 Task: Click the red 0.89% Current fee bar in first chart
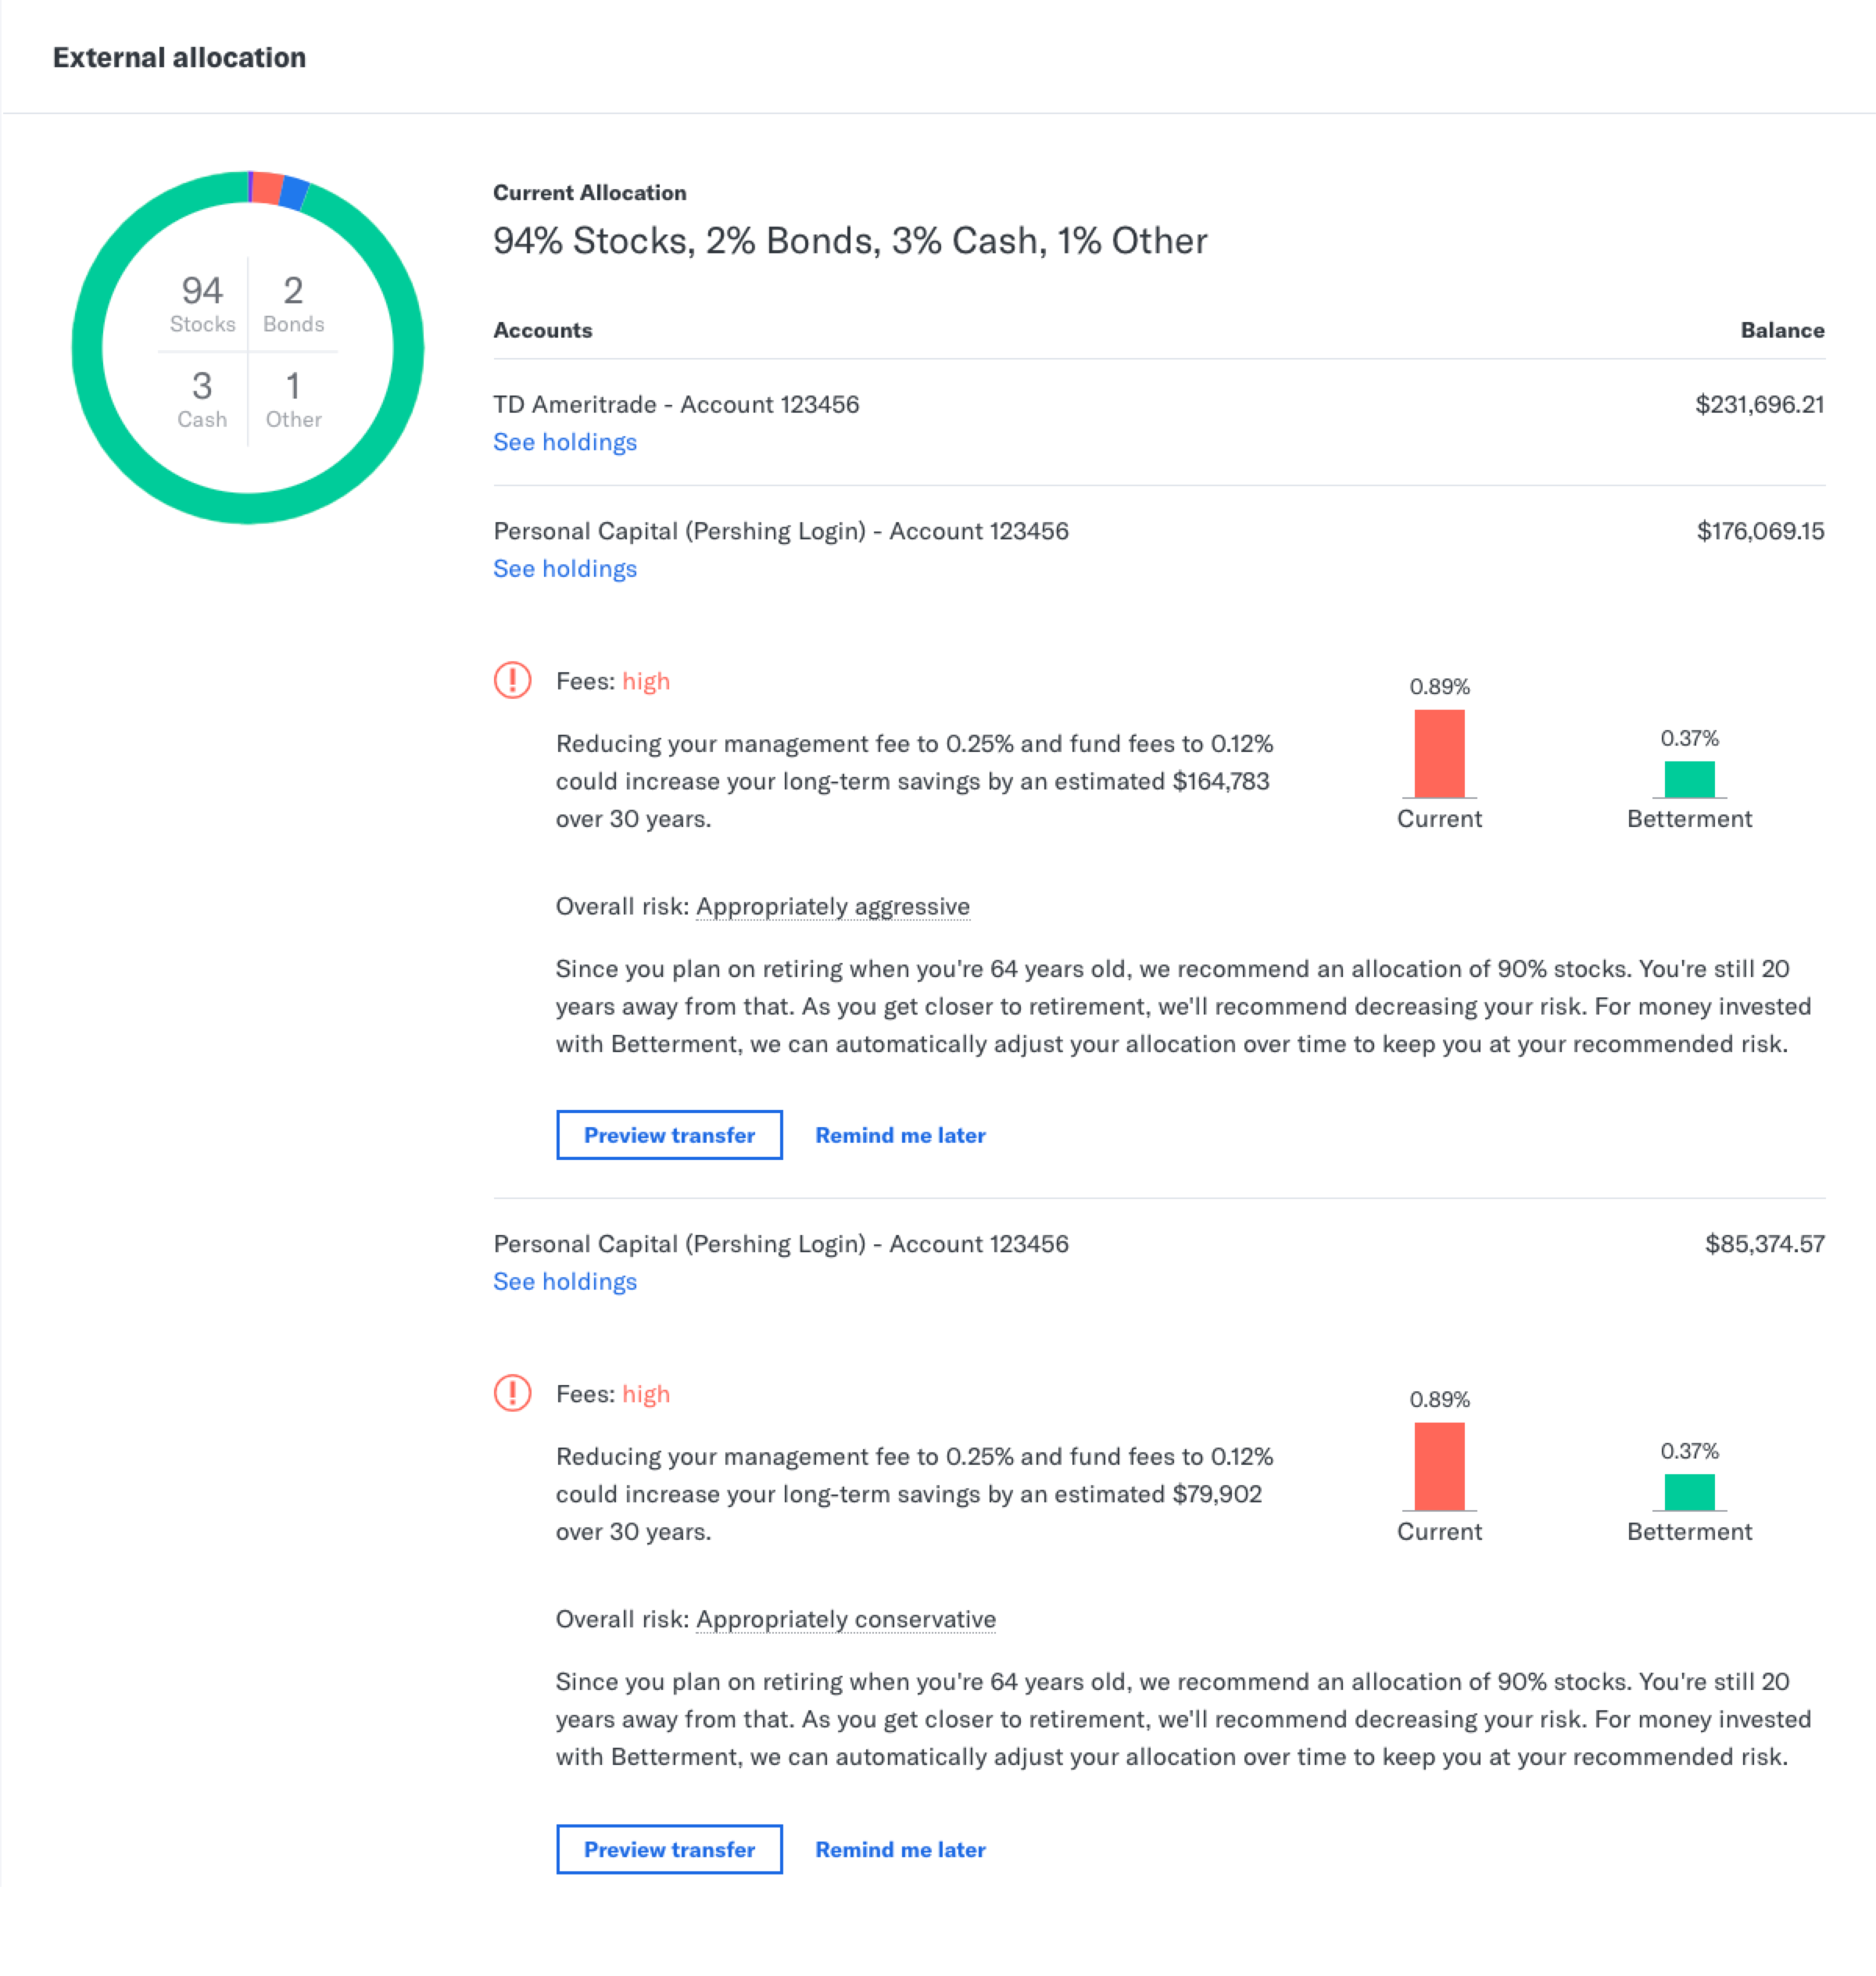[1439, 753]
